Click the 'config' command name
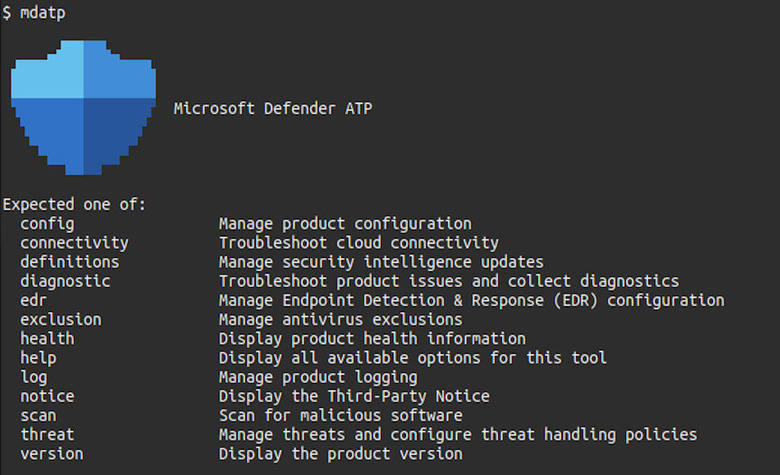780x475 pixels. (x=47, y=224)
